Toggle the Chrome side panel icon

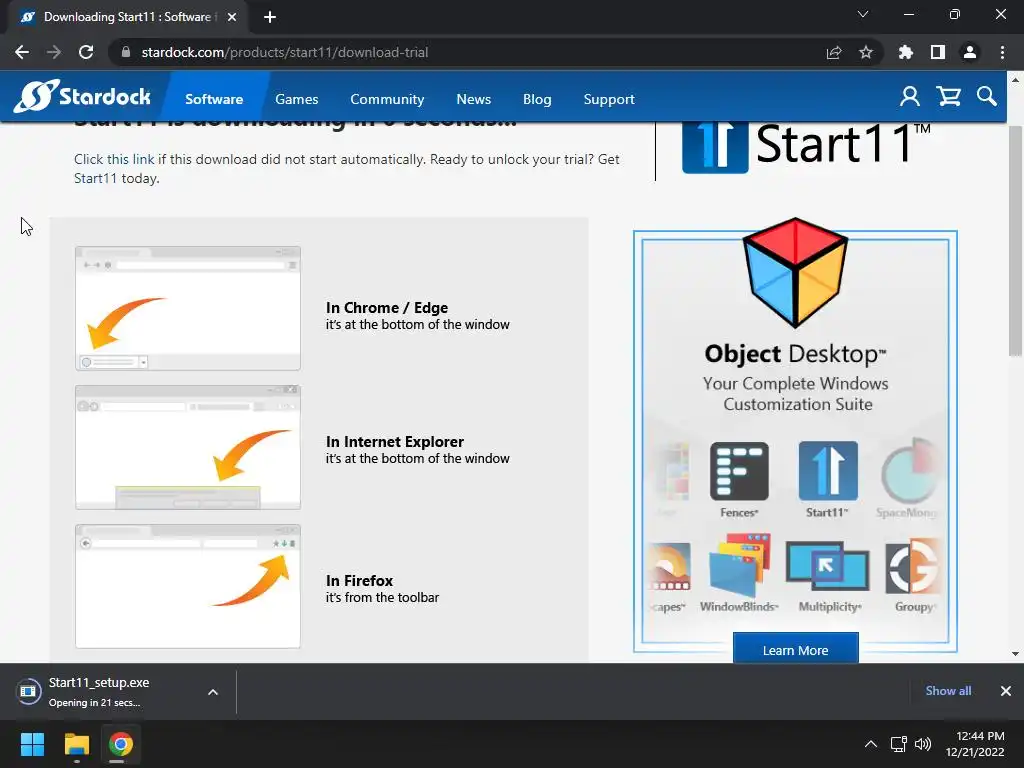tap(938, 52)
